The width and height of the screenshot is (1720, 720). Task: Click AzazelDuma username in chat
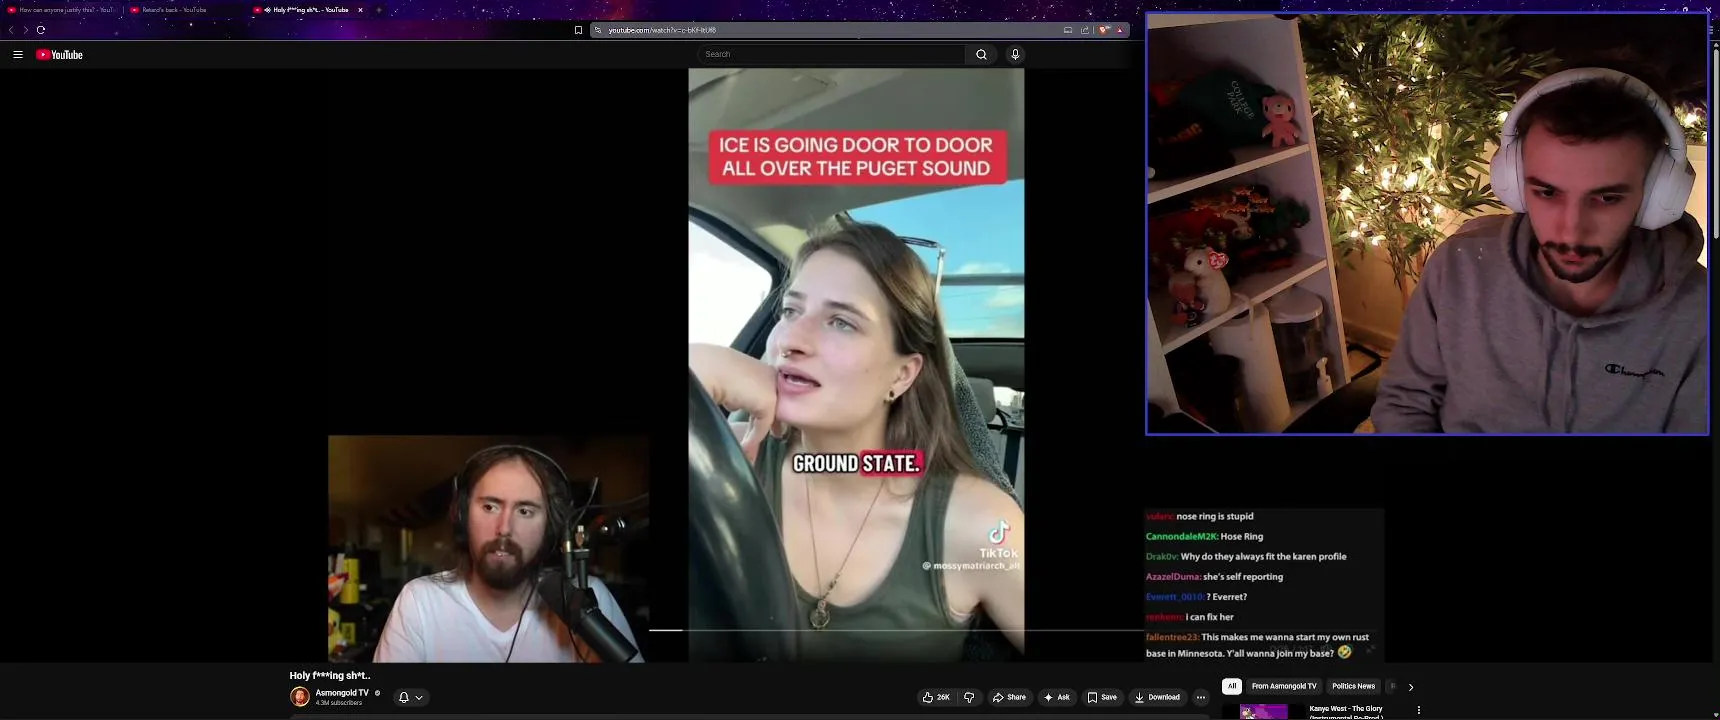point(1173,576)
